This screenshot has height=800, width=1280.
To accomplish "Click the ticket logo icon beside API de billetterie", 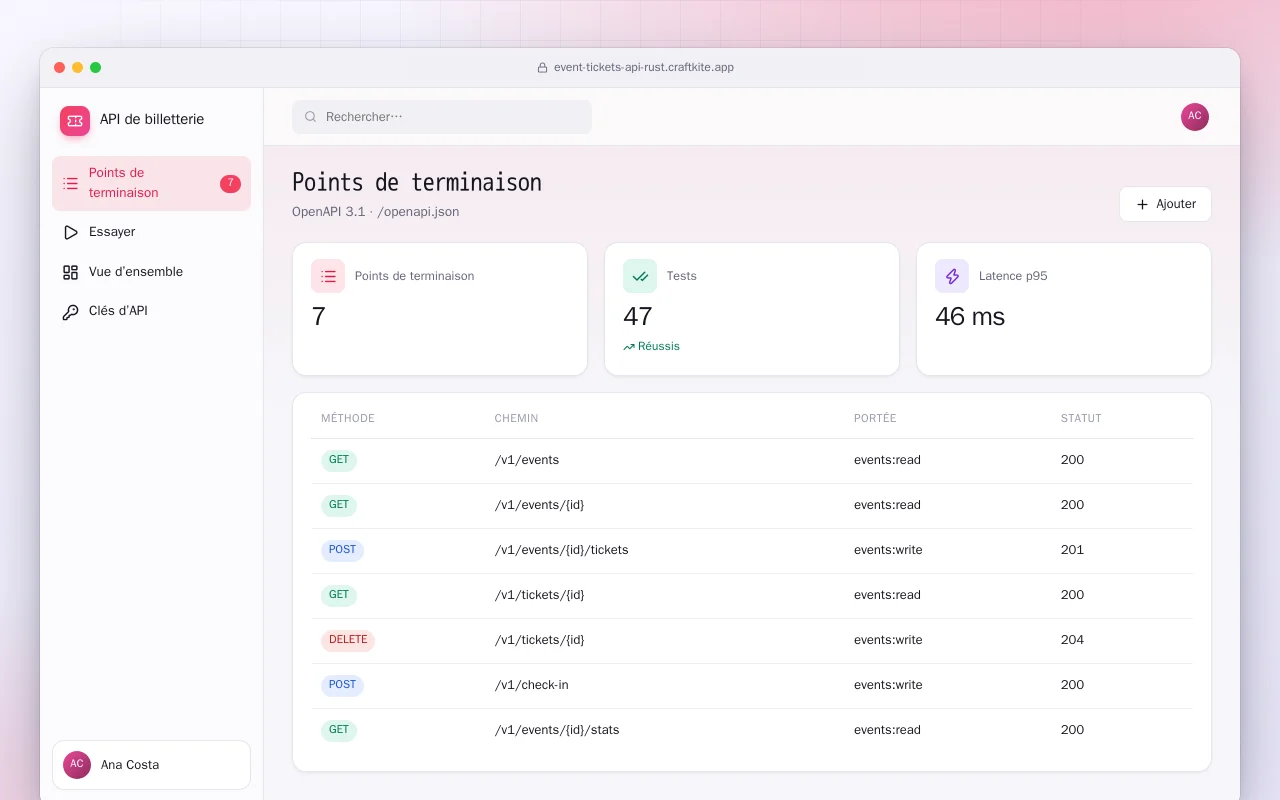I will (x=75, y=121).
